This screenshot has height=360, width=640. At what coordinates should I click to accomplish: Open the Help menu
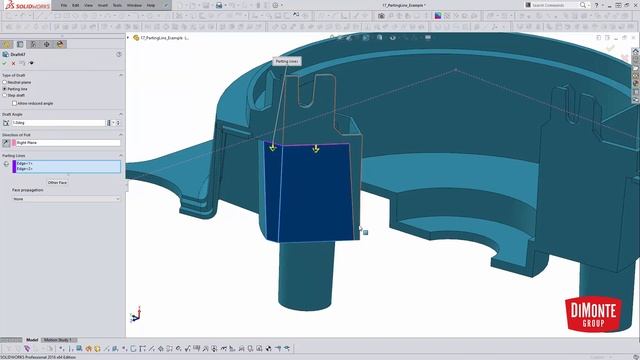click(151, 5)
